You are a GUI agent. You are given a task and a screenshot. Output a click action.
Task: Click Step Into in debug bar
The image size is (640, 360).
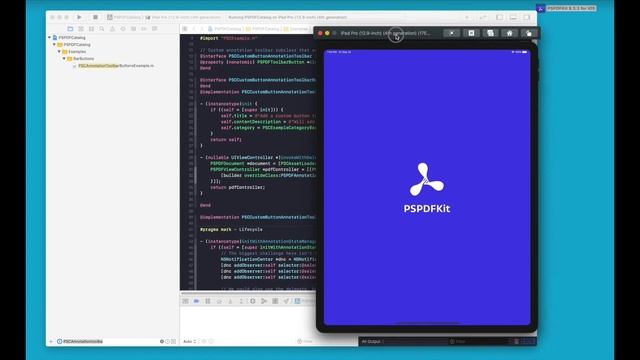[x=230, y=301]
